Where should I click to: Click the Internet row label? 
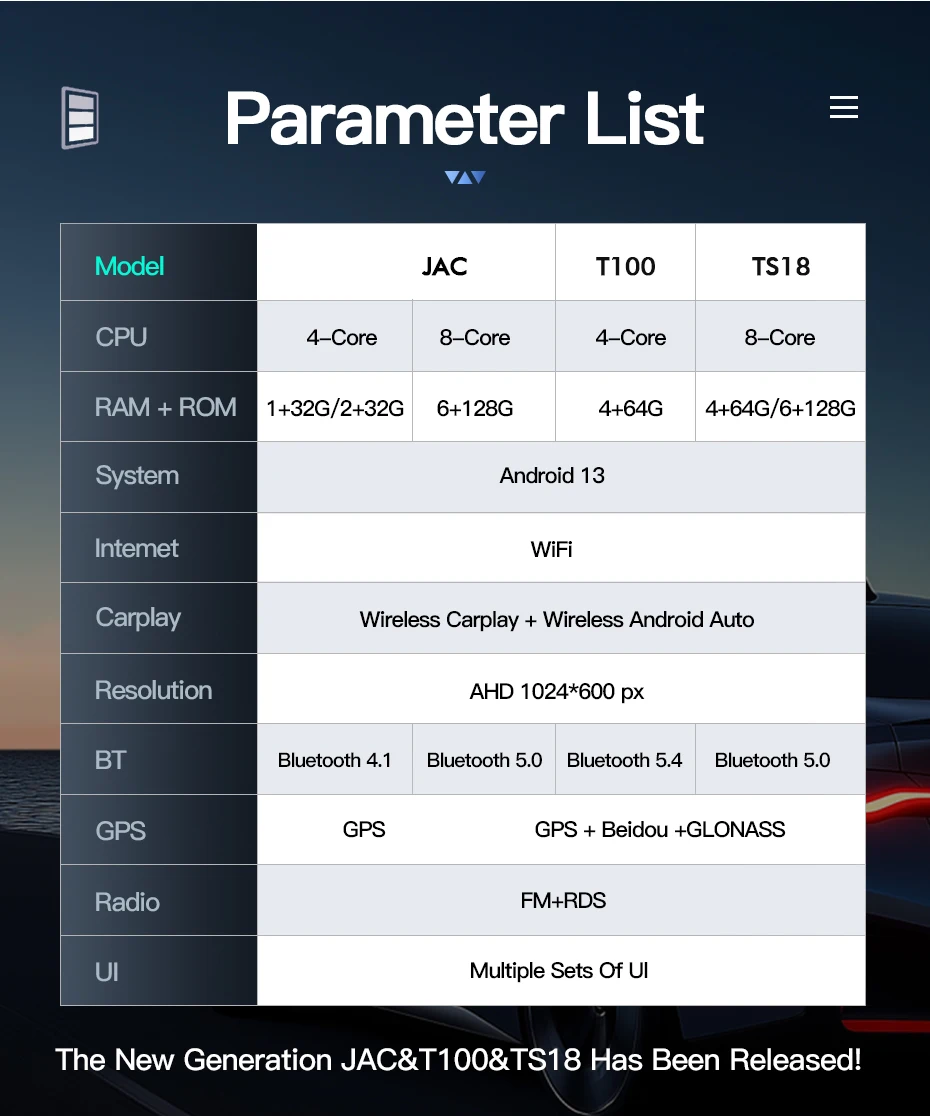tap(137, 548)
